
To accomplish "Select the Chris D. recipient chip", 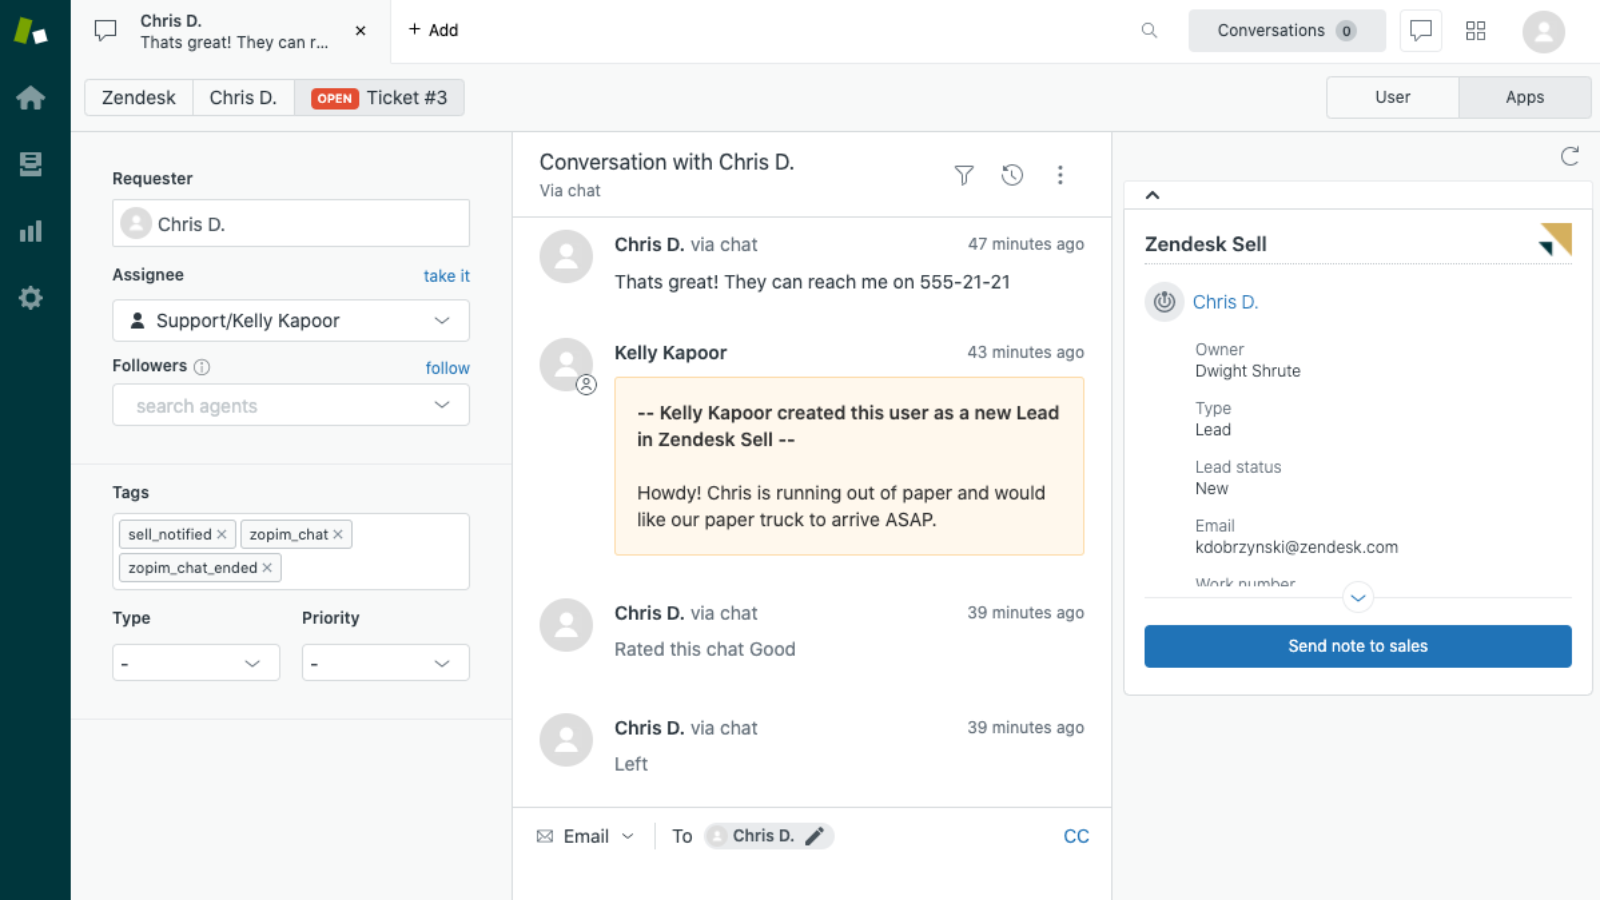I will [x=769, y=836].
